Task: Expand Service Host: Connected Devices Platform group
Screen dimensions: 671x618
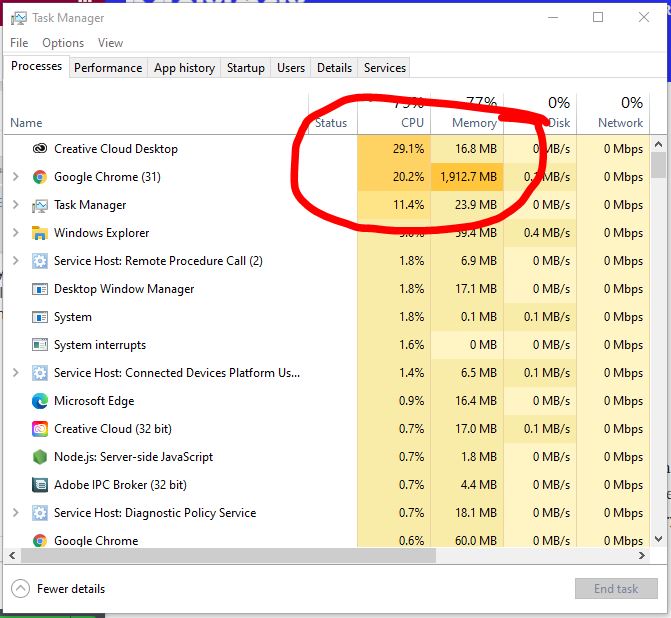Action: click(x=16, y=373)
